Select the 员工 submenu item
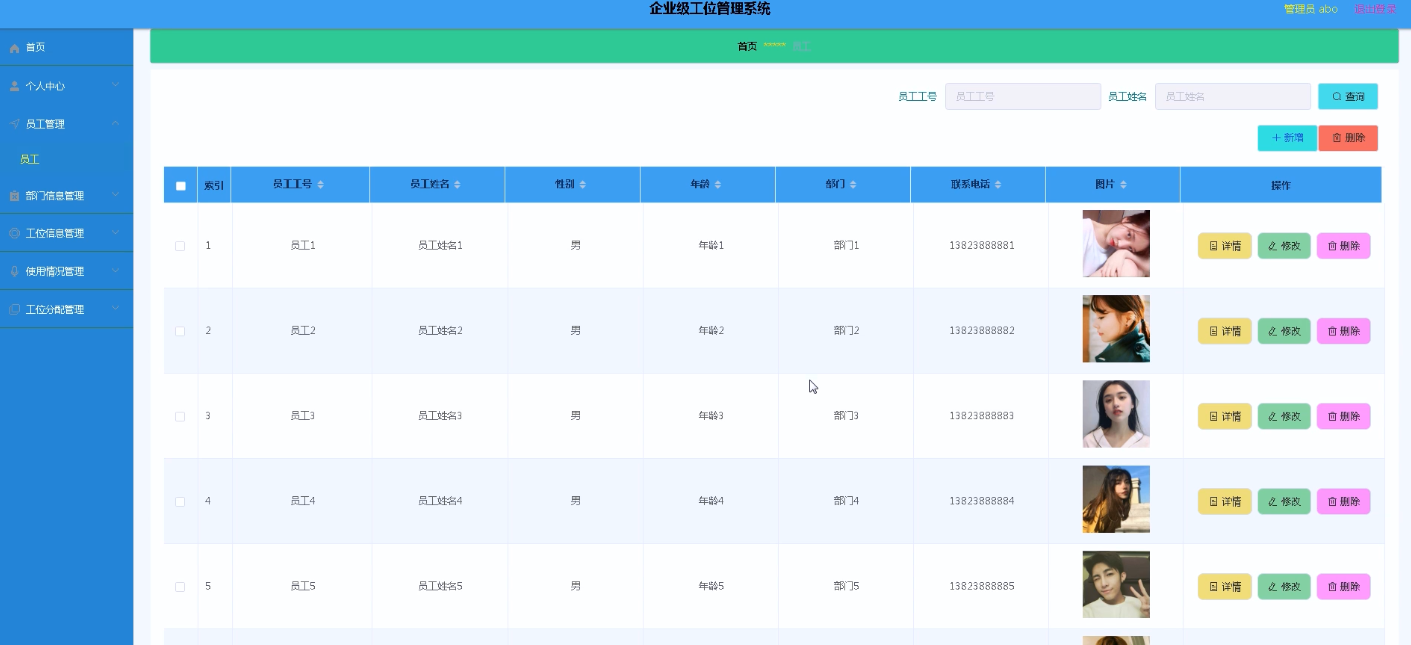This screenshot has width=1411, height=645. [29, 159]
